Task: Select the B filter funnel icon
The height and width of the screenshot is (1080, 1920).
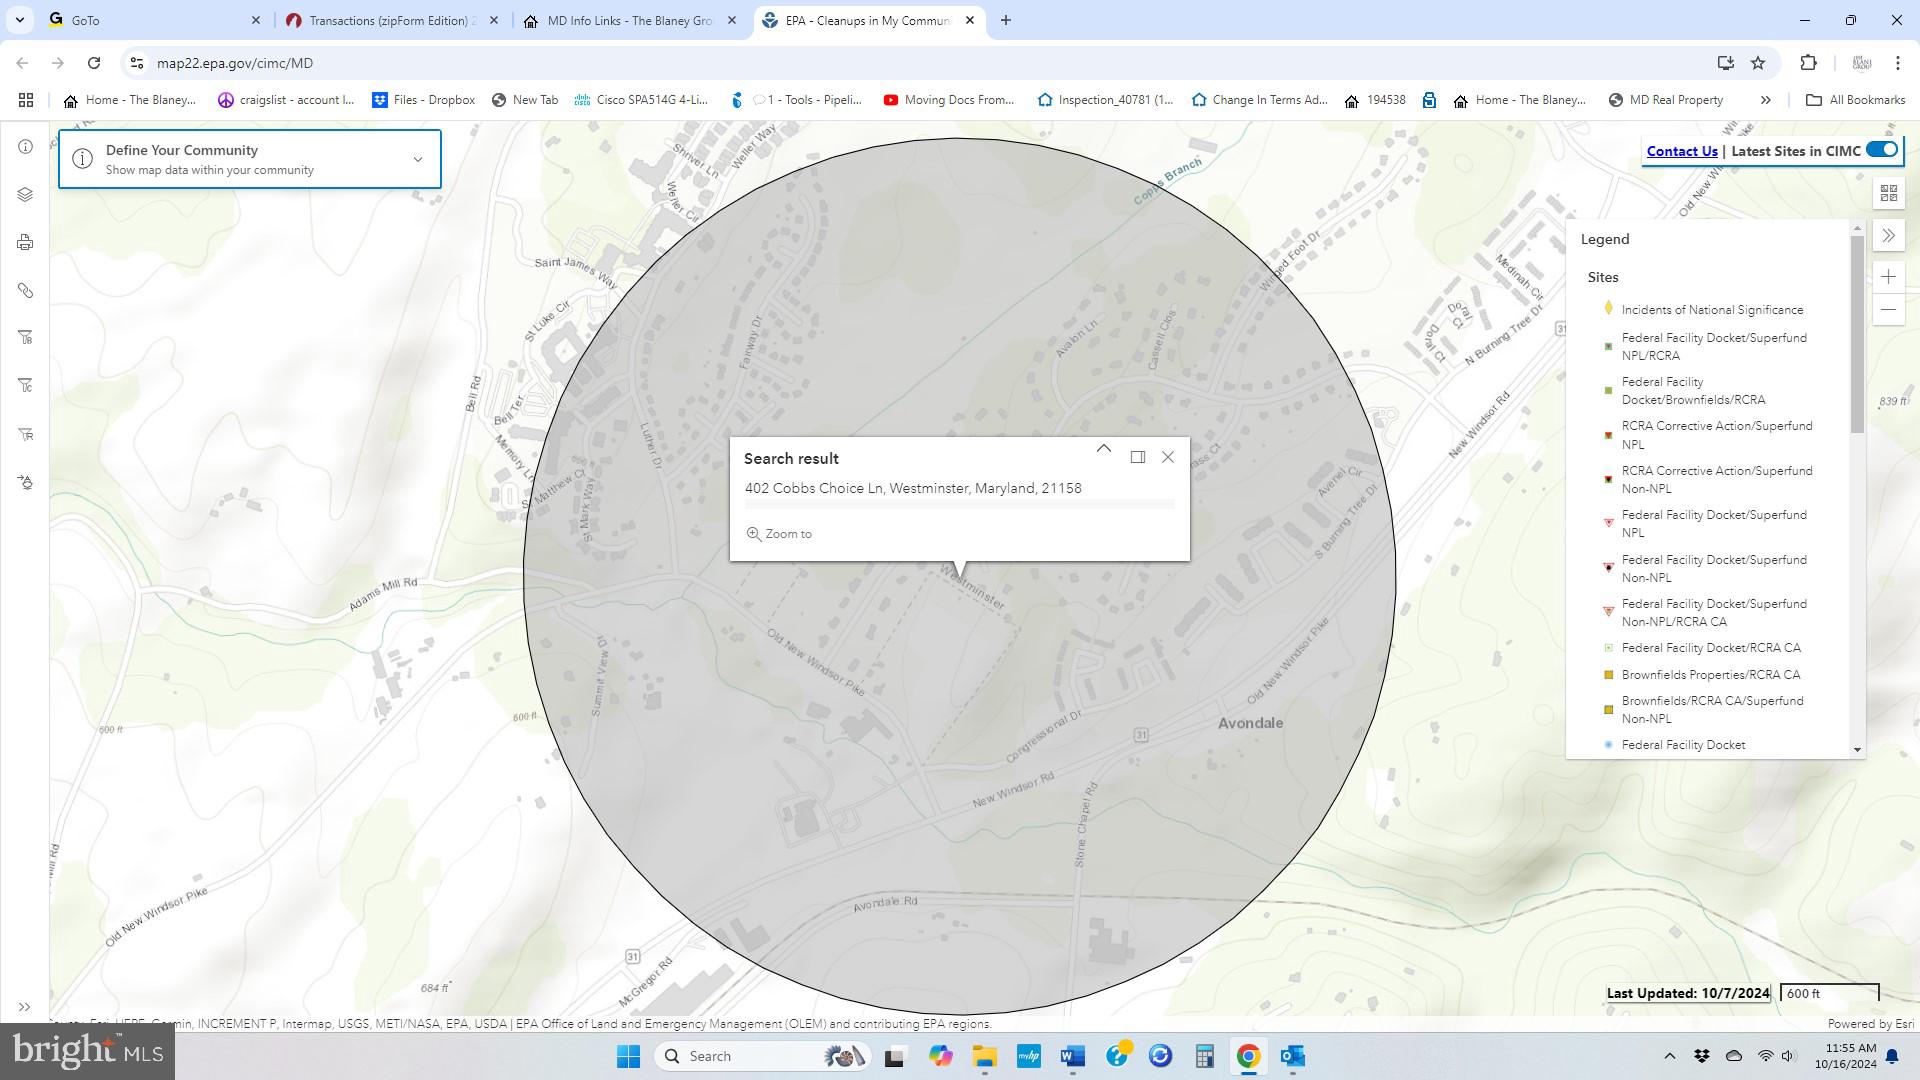Action: (25, 338)
